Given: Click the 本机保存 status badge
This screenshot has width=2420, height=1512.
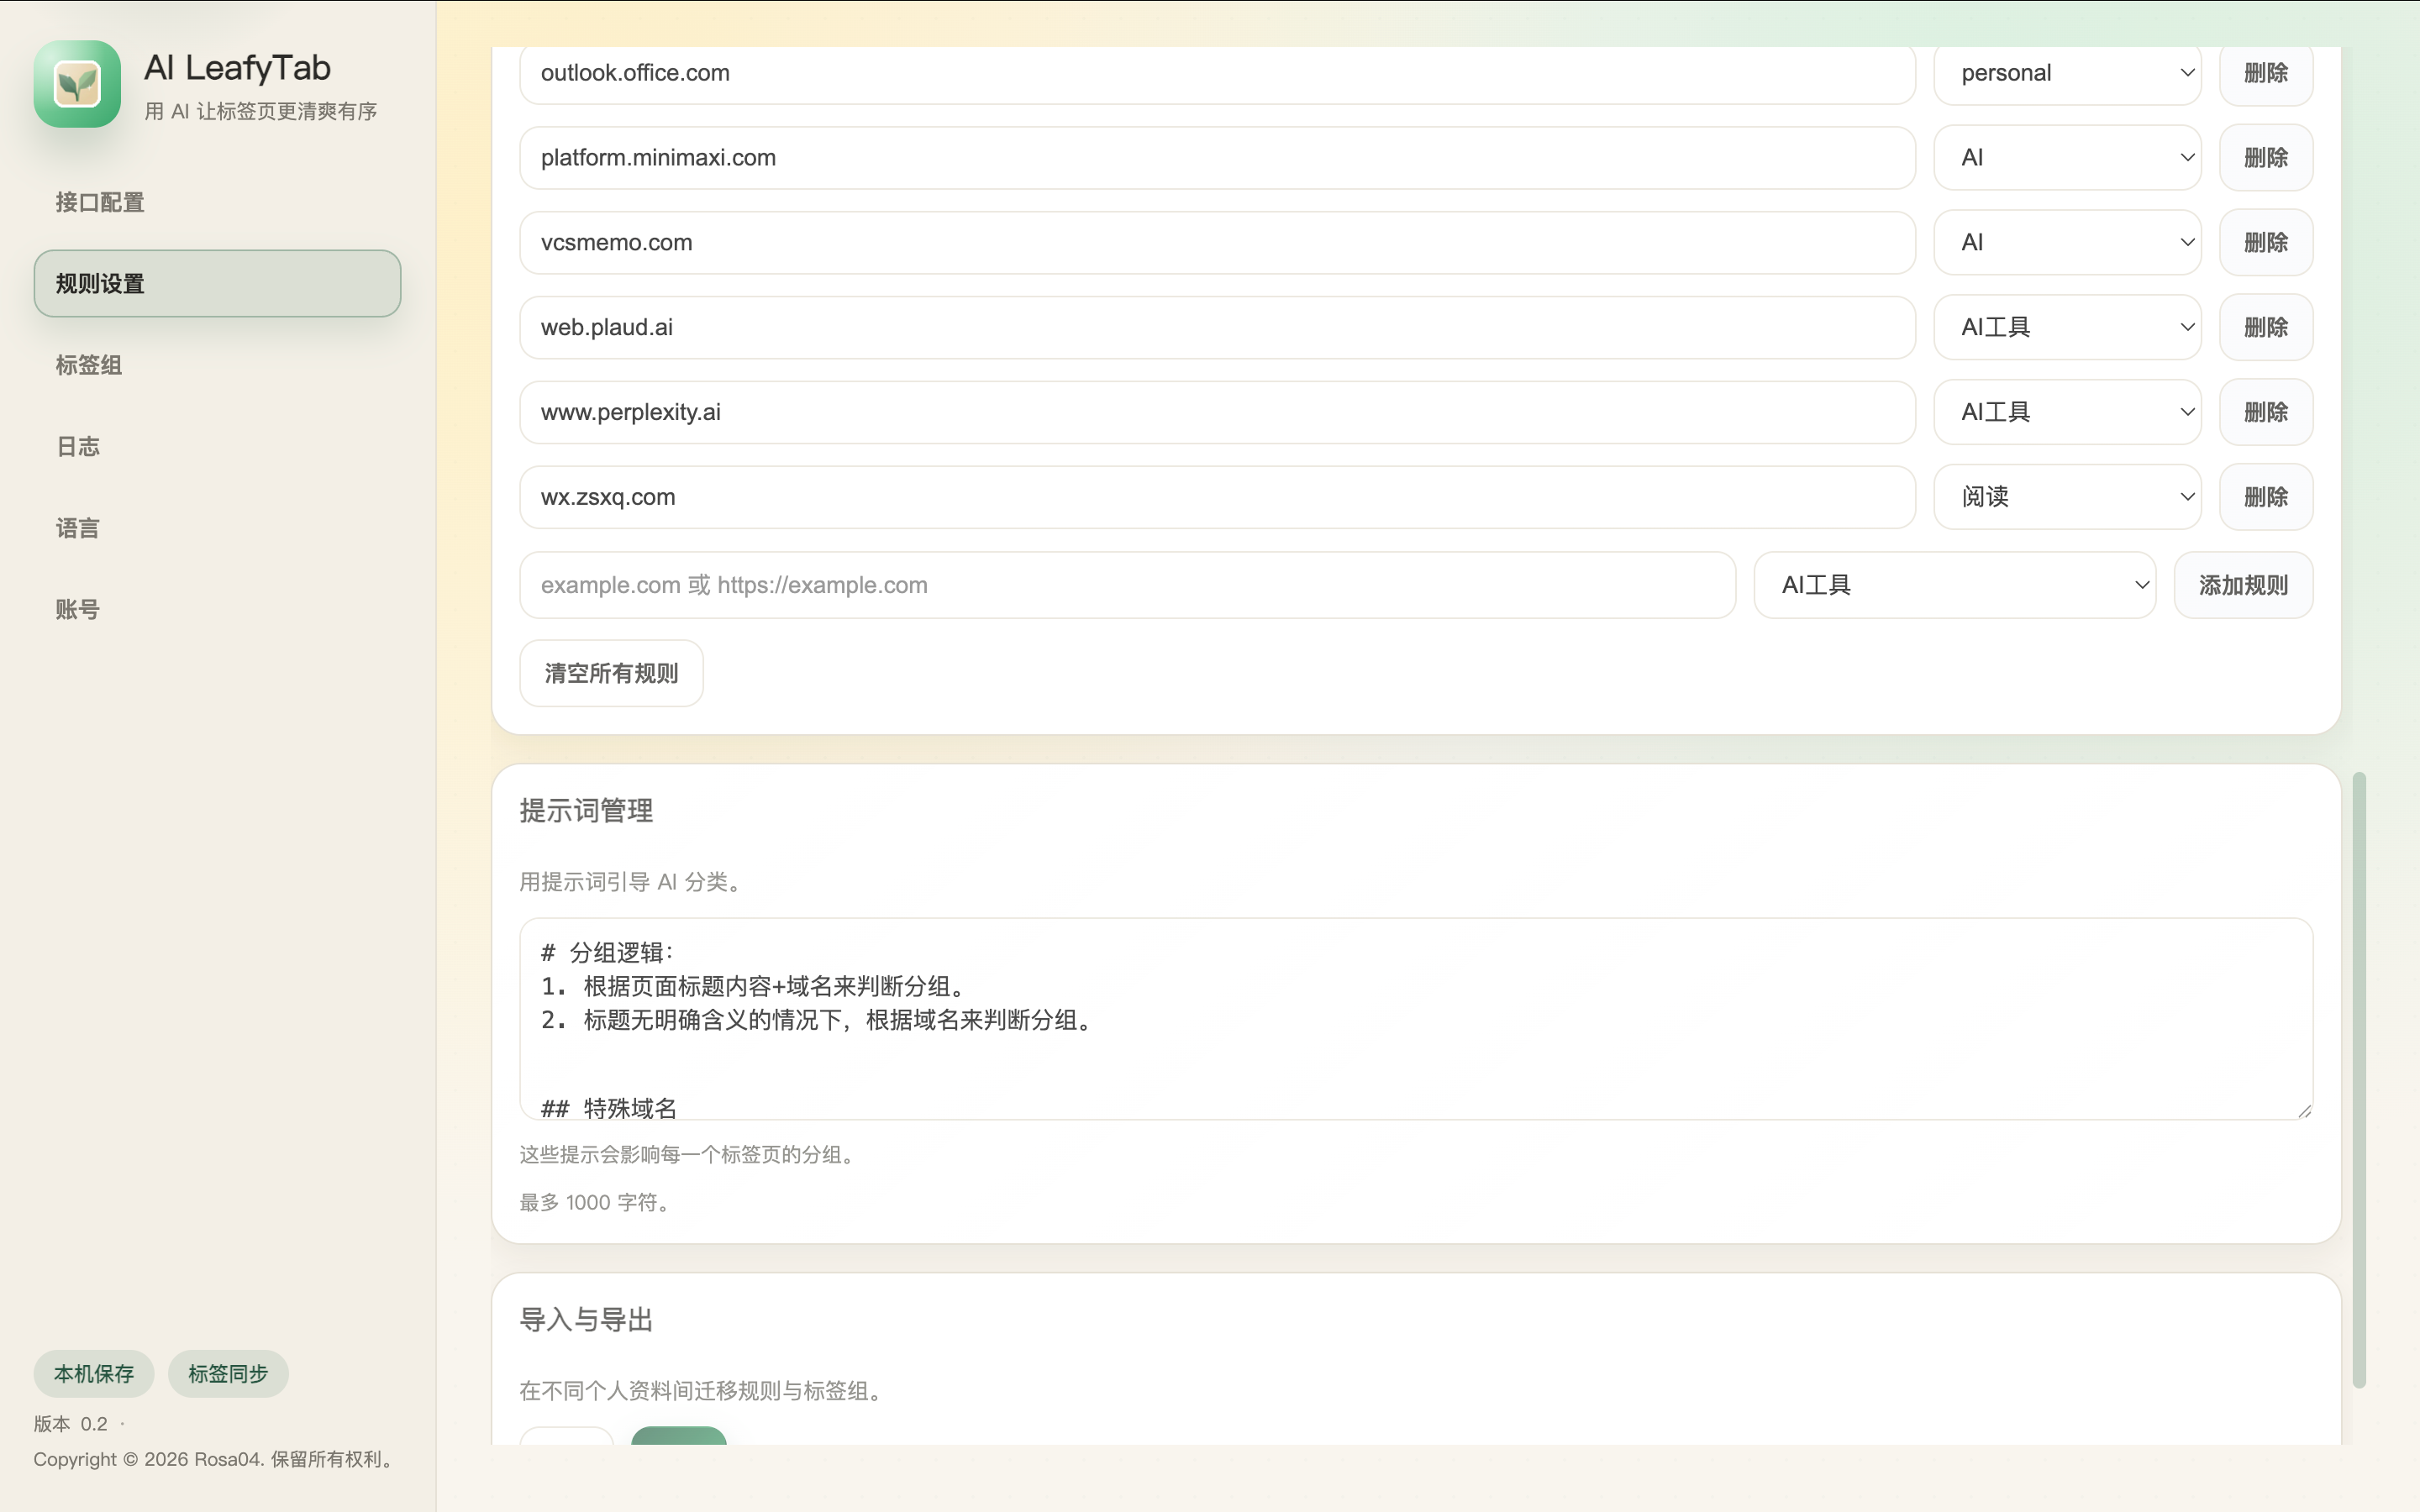Looking at the screenshot, I should [x=94, y=1374].
